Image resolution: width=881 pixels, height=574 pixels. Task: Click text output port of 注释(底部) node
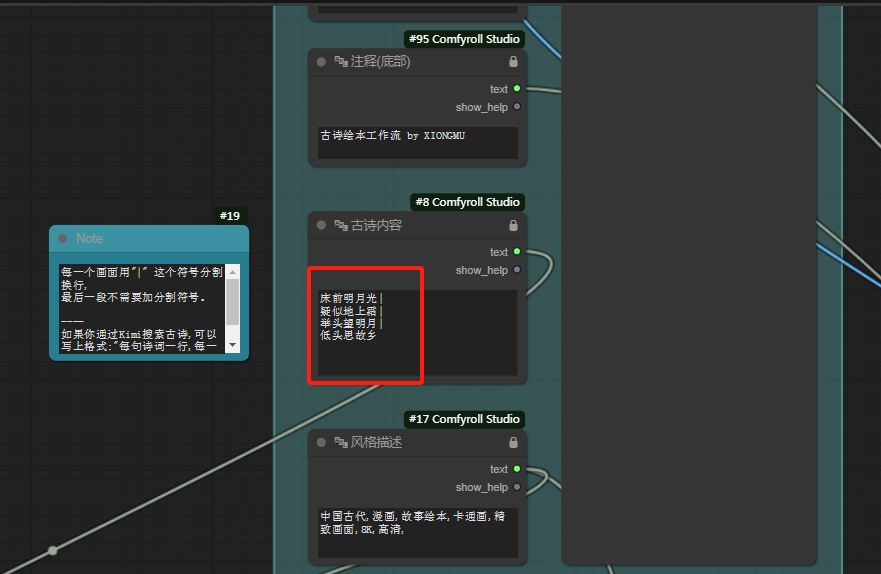517,88
